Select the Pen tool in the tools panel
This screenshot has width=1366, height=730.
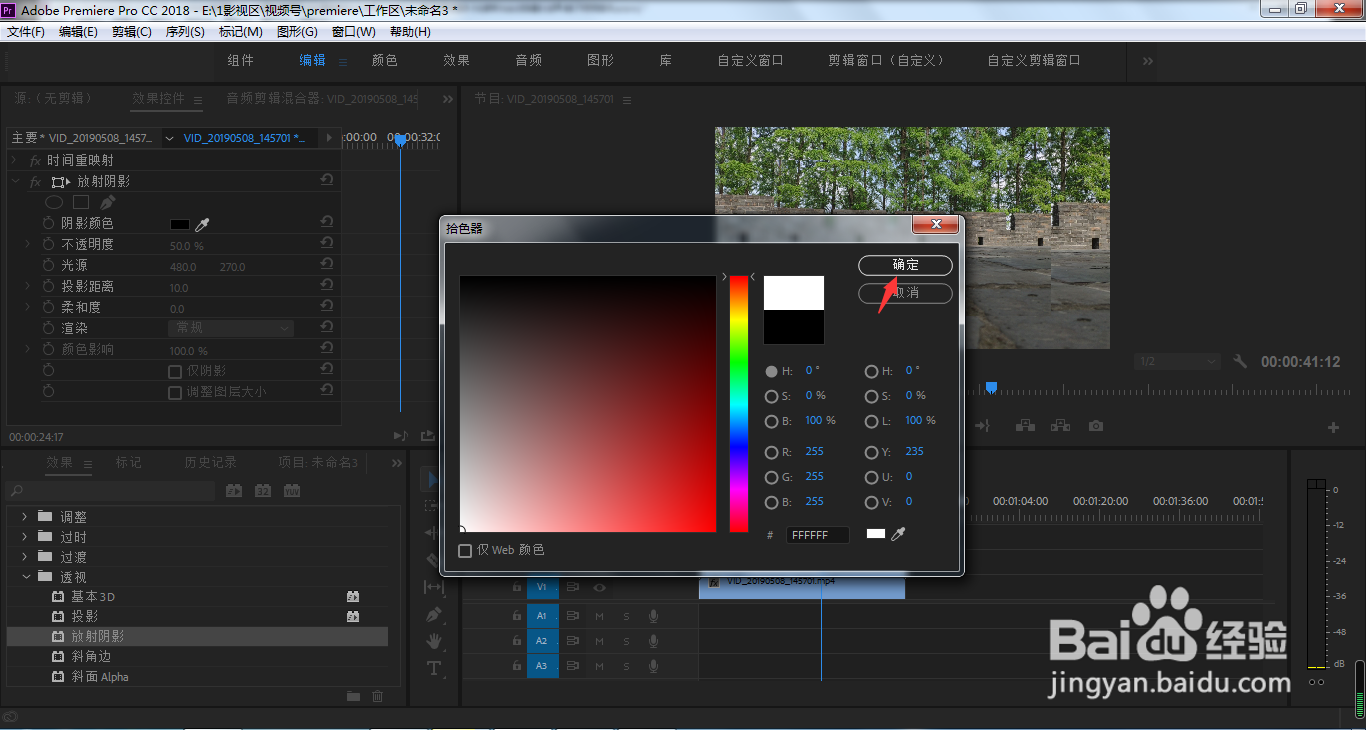tap(433, 614)
